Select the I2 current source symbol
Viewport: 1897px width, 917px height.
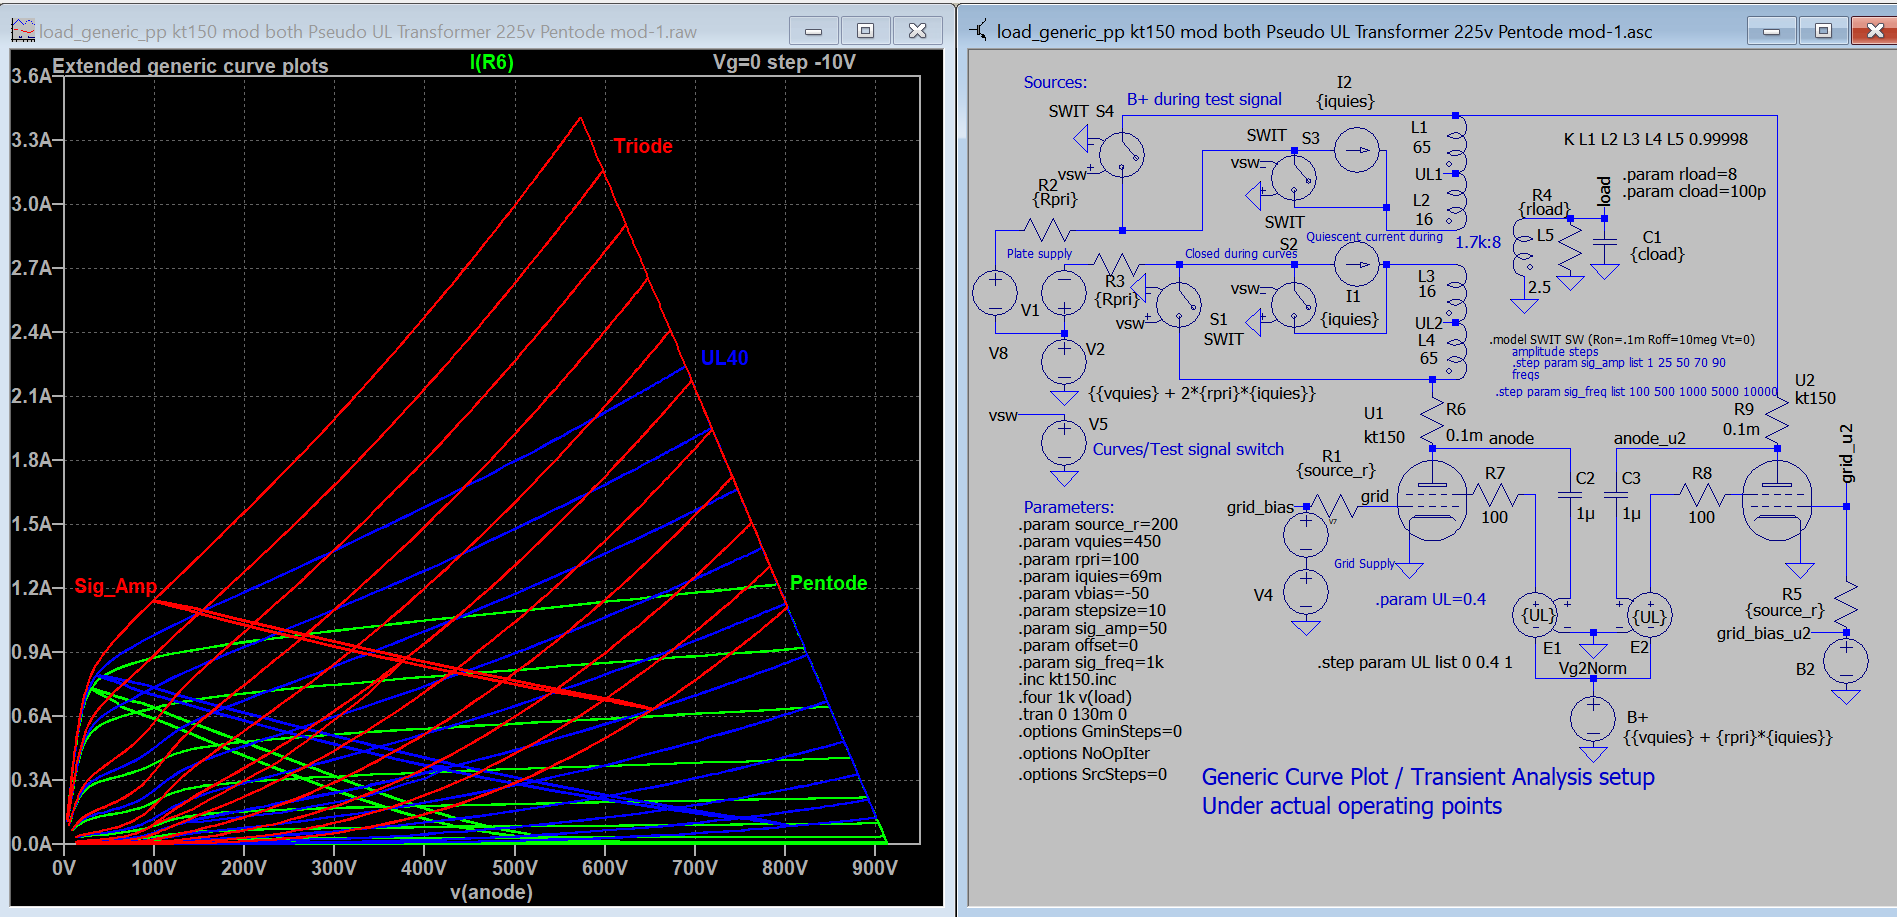(1357, 150)
